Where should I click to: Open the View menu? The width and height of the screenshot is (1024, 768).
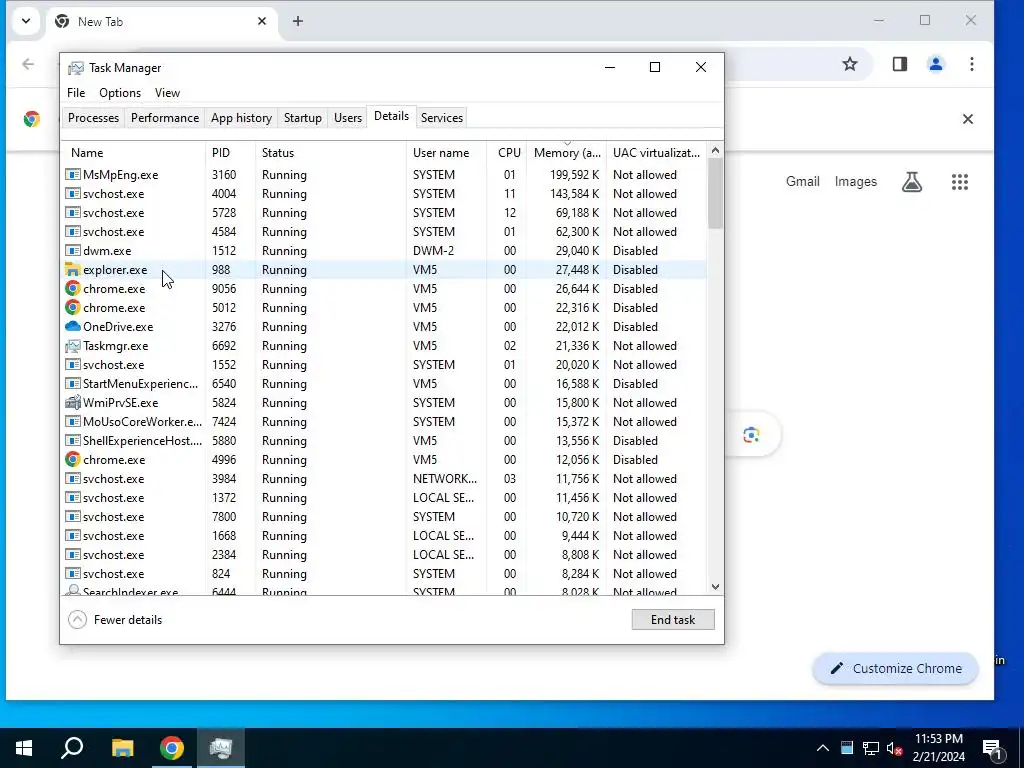(x=167, y=93)
